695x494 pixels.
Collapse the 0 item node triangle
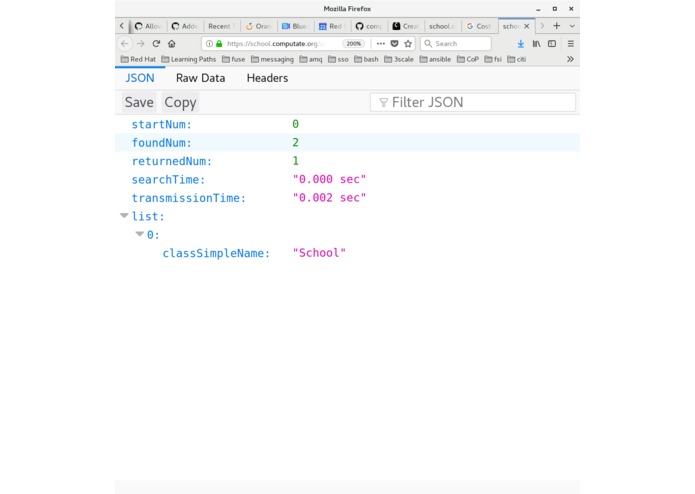pyautogui.click(x=140, y=234)
